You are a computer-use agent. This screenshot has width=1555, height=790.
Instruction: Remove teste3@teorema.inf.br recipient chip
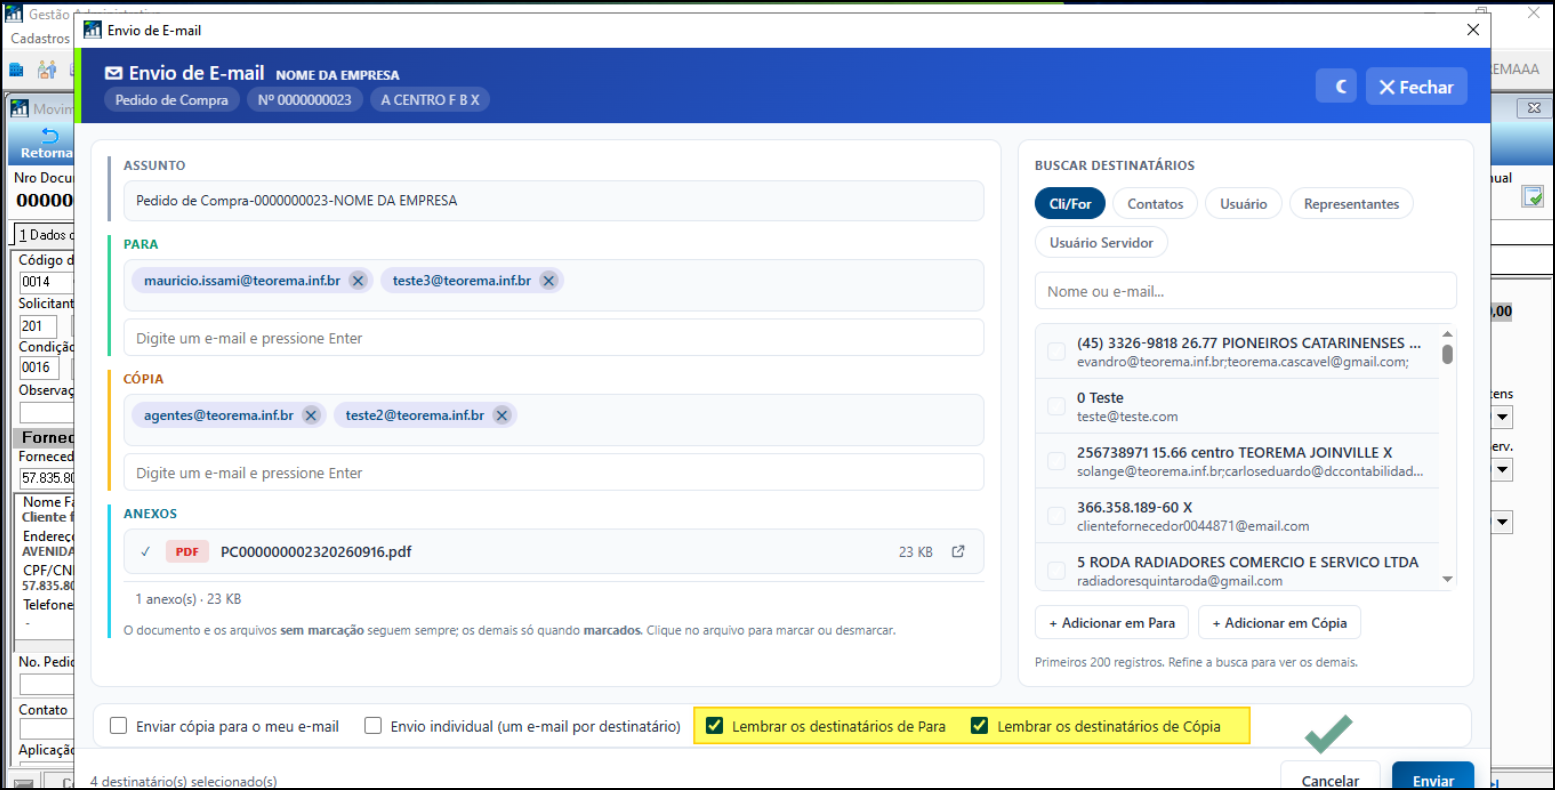(549, 281)
